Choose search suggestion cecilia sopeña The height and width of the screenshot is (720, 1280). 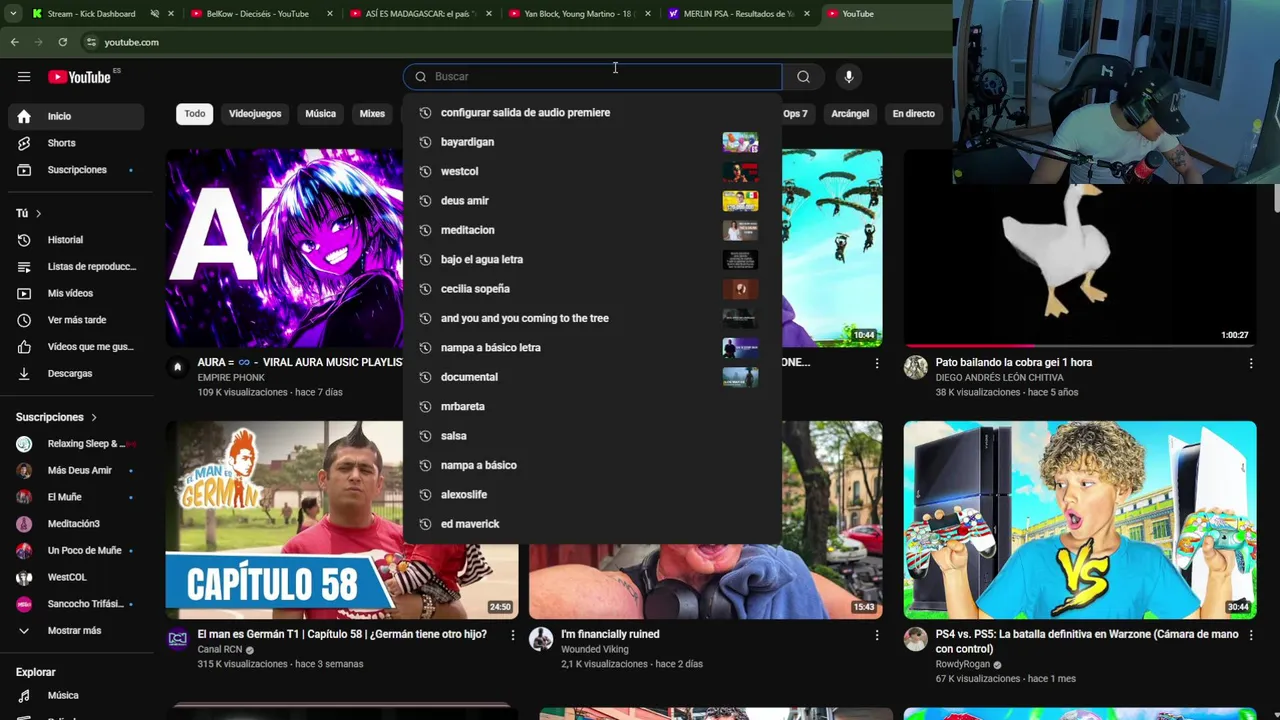point(592,289)
